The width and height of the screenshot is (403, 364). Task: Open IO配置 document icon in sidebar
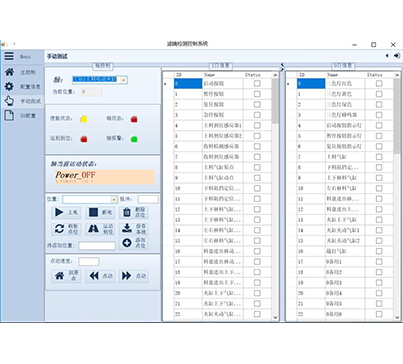pos(9,115)
